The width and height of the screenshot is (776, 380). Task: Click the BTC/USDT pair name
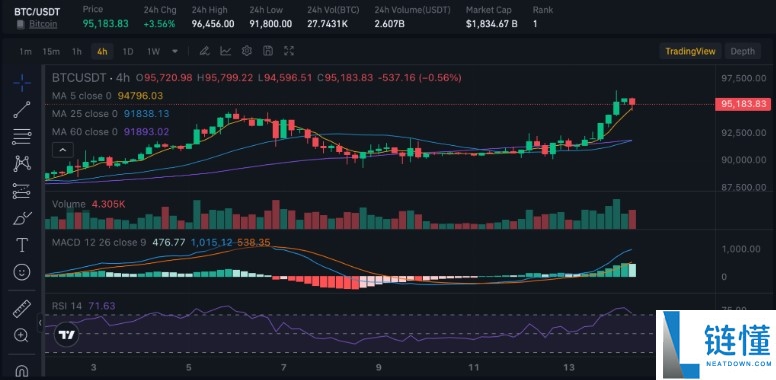(x=36, y=11)
